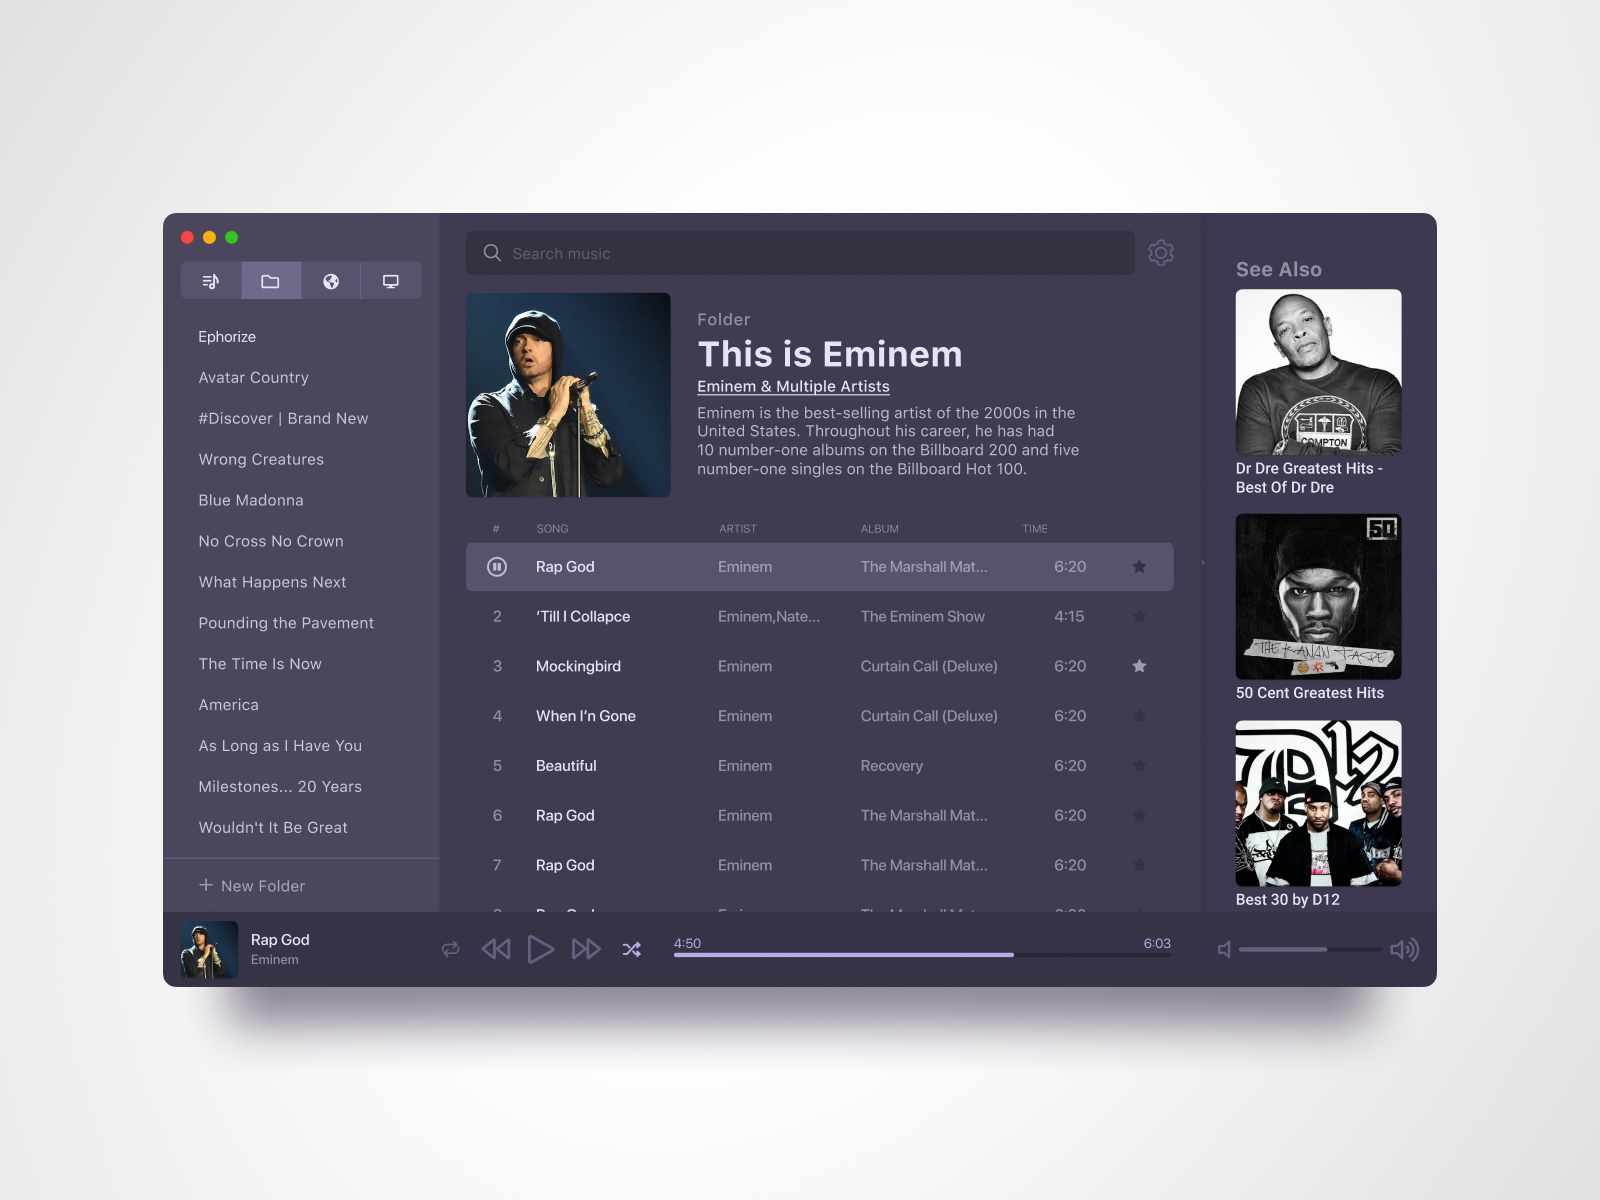Select the When I'n Gone song
This screenshot has width=1600, height=1200.
pyautogui.click(x=586, y=716)
